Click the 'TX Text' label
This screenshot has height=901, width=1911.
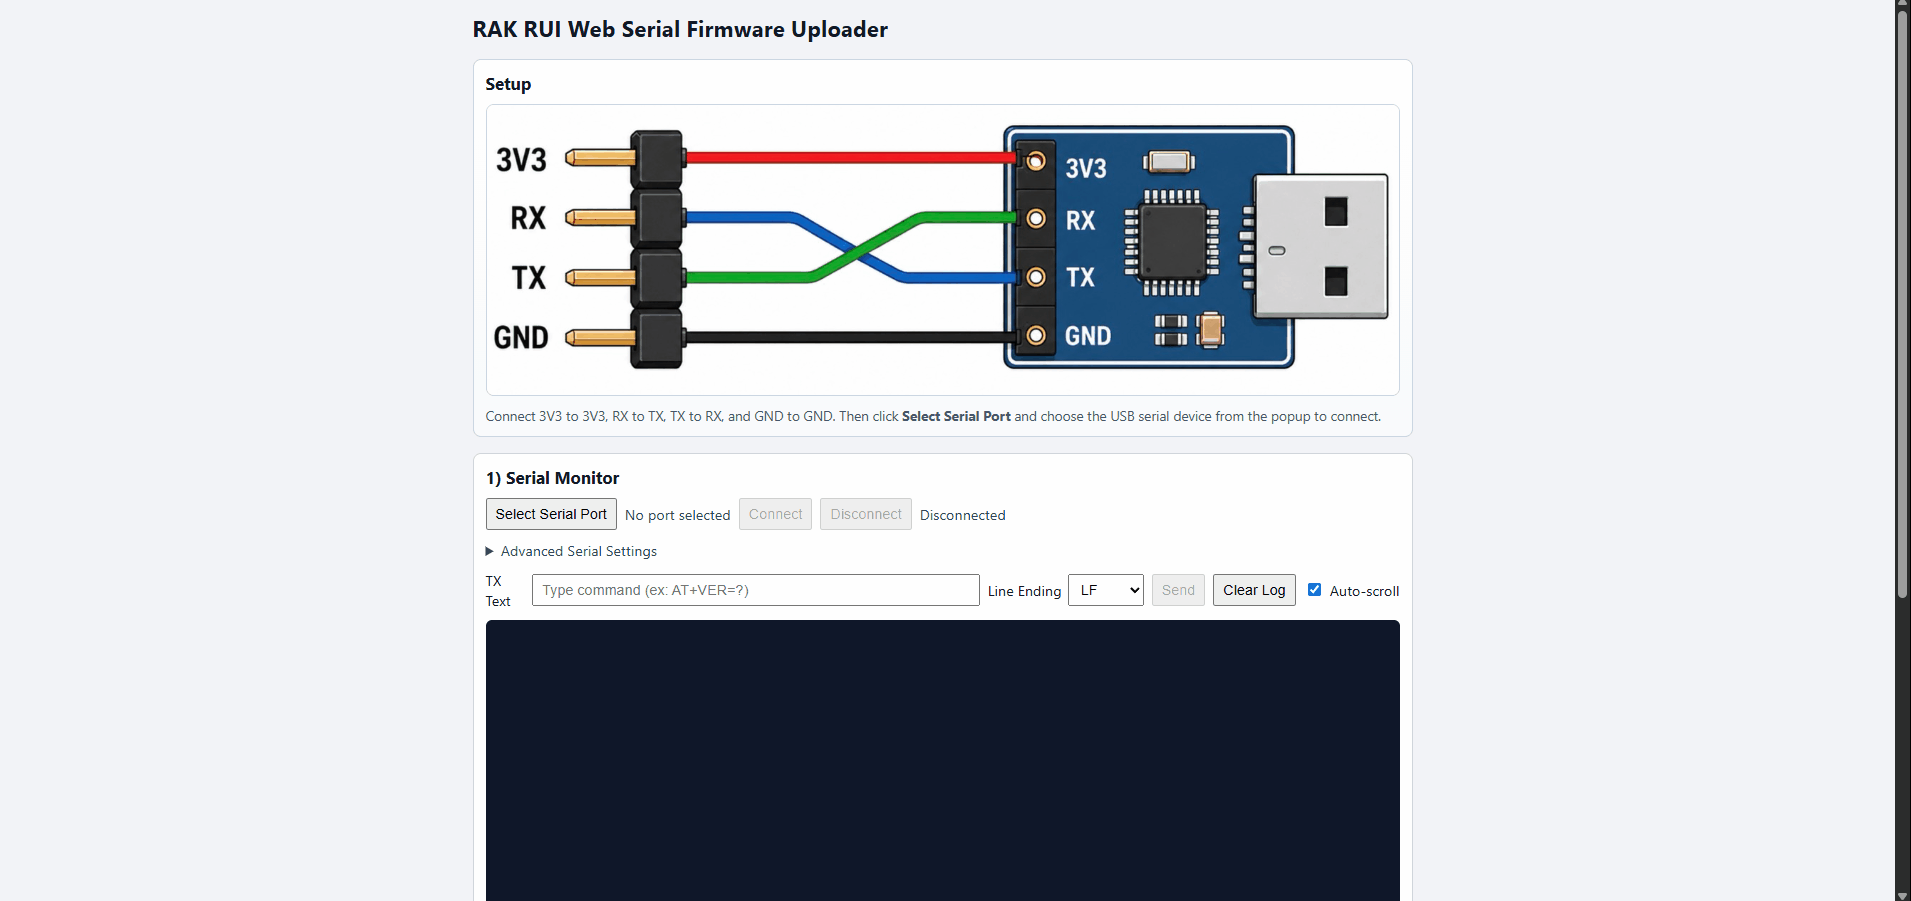[x=498, y=591]
